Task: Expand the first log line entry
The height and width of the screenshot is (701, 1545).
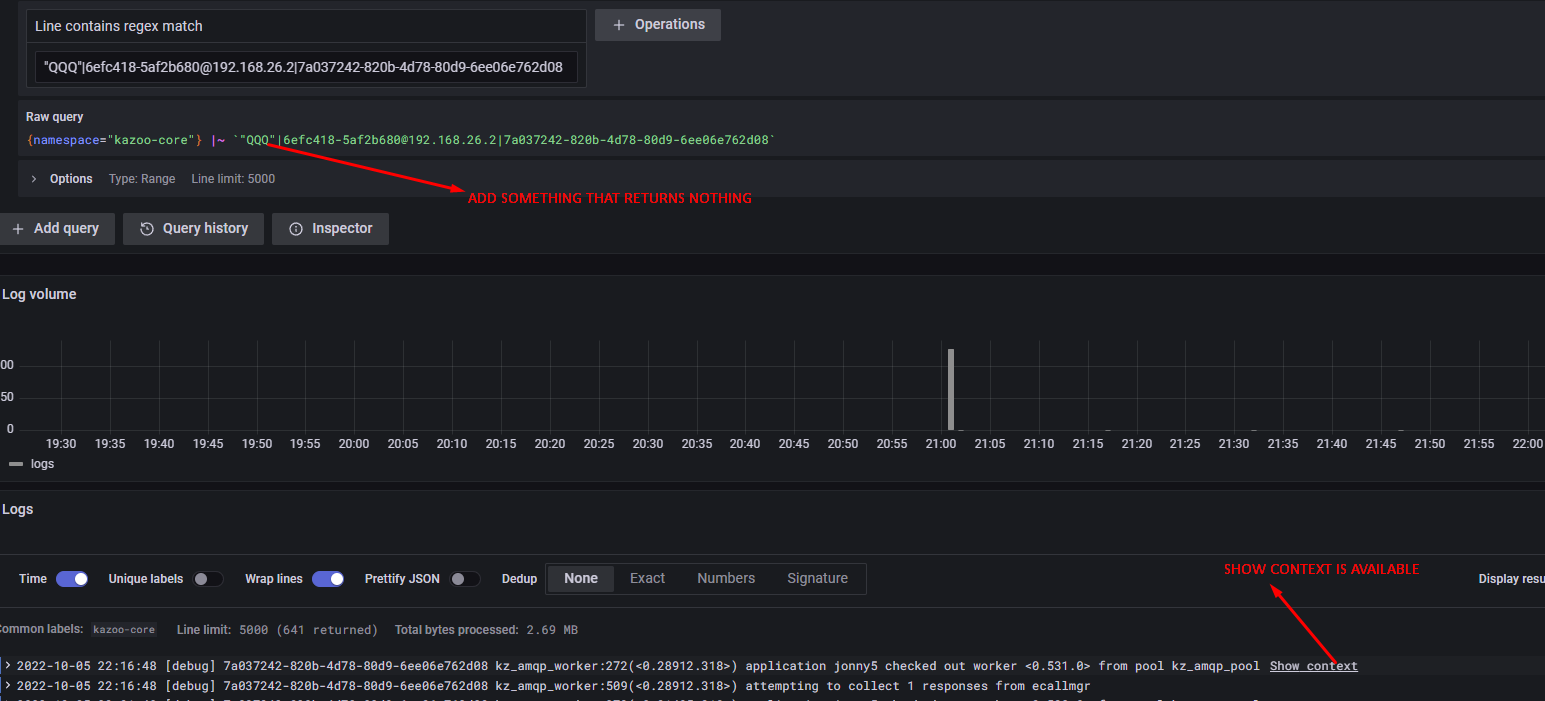Action: (8, 666)
